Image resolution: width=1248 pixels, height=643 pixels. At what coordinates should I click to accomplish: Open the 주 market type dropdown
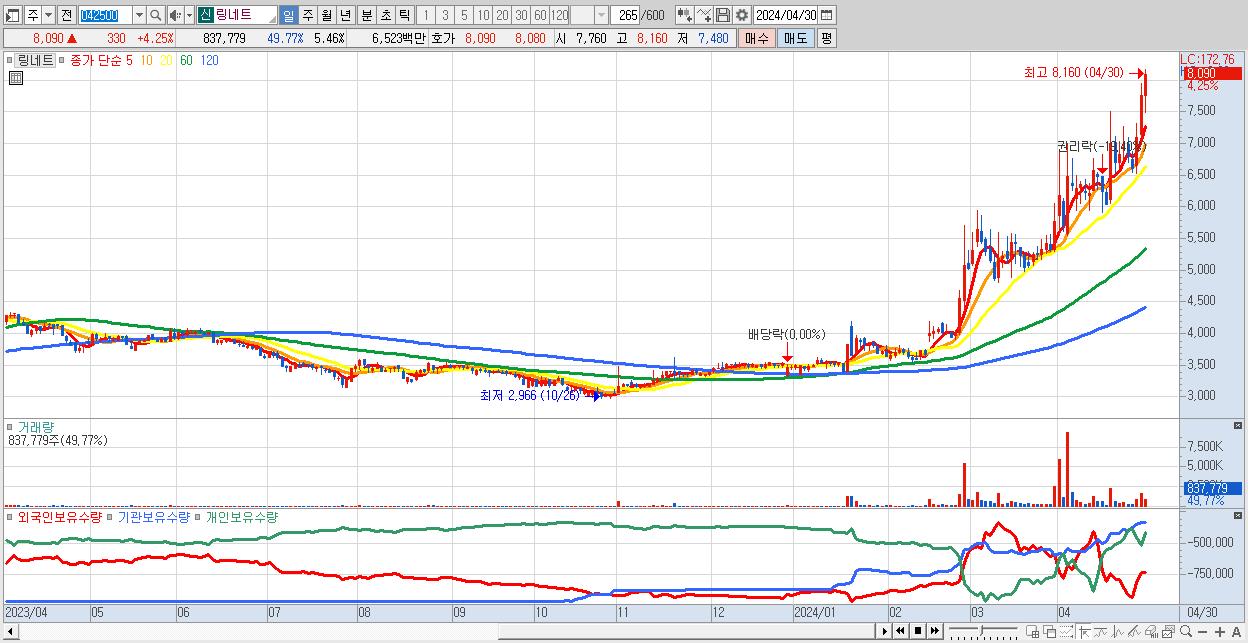coord(48,15)
